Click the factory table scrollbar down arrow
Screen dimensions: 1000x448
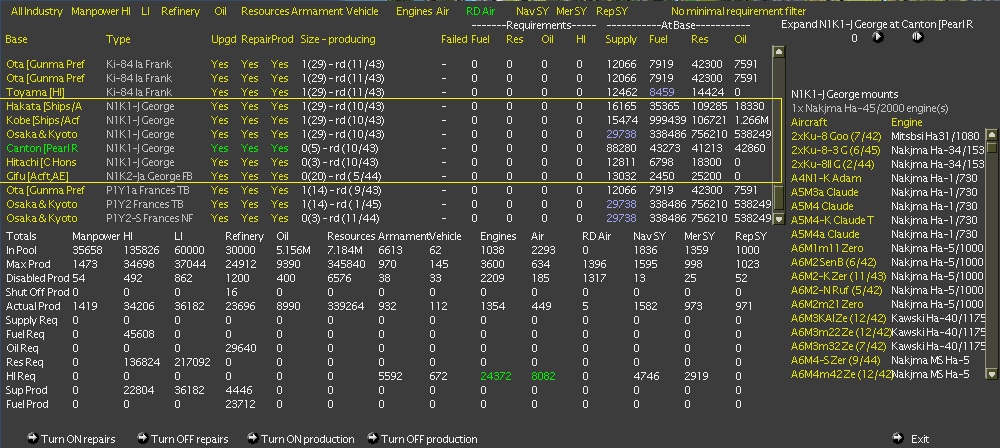click(778, 218)
